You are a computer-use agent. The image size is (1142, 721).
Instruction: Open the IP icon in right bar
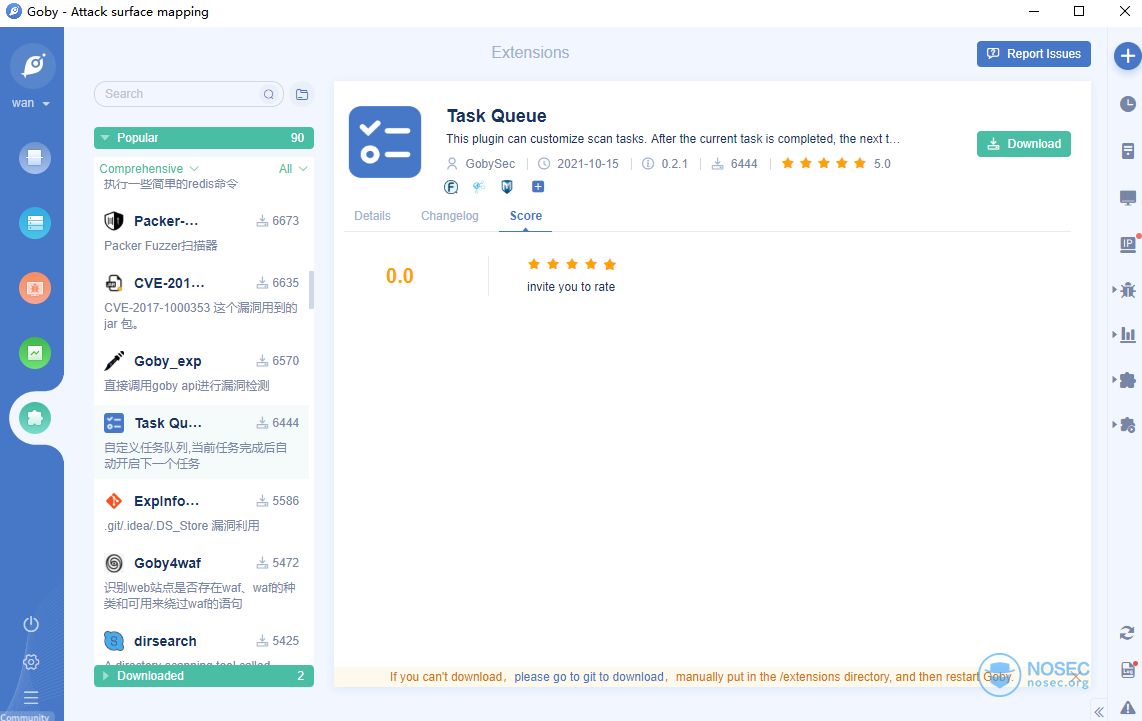[x=1127, y=244]
